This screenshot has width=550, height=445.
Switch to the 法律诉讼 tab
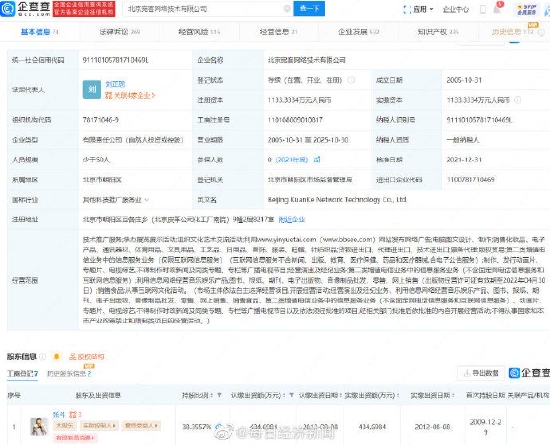pos(120,32)
